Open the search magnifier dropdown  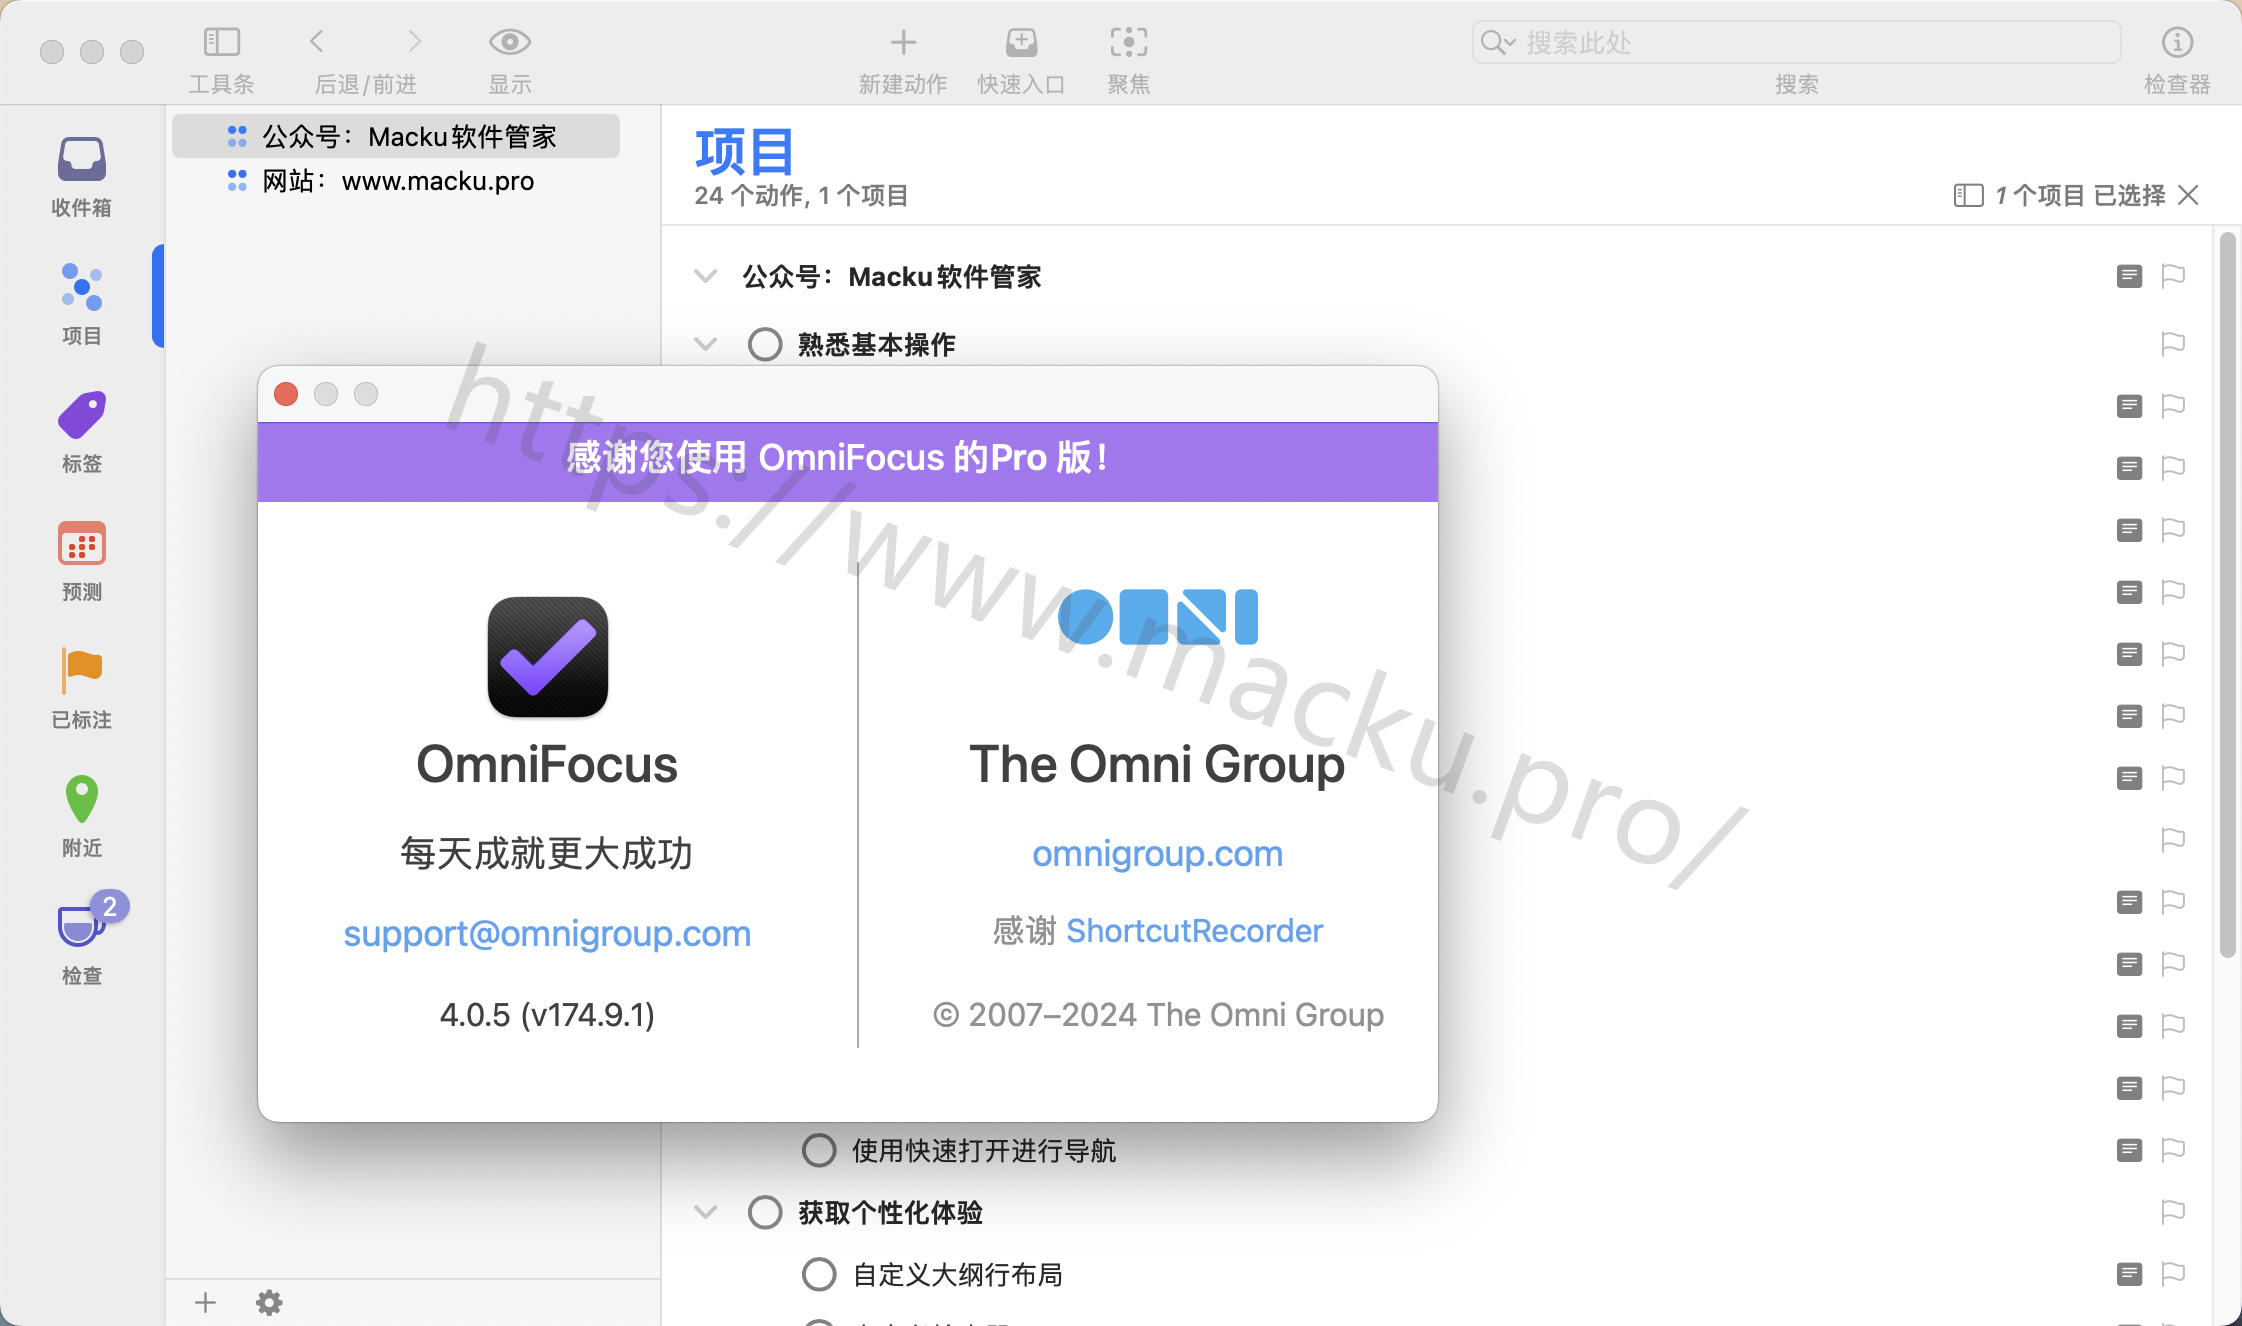pyautogui.click(x=1498, y=42)
